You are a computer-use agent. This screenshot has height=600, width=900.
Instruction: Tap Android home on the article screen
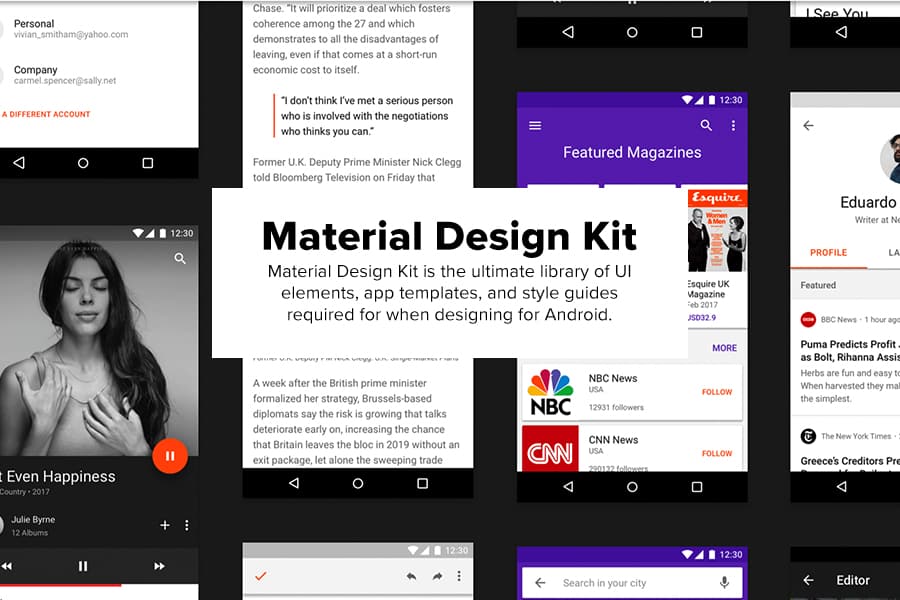358,483
